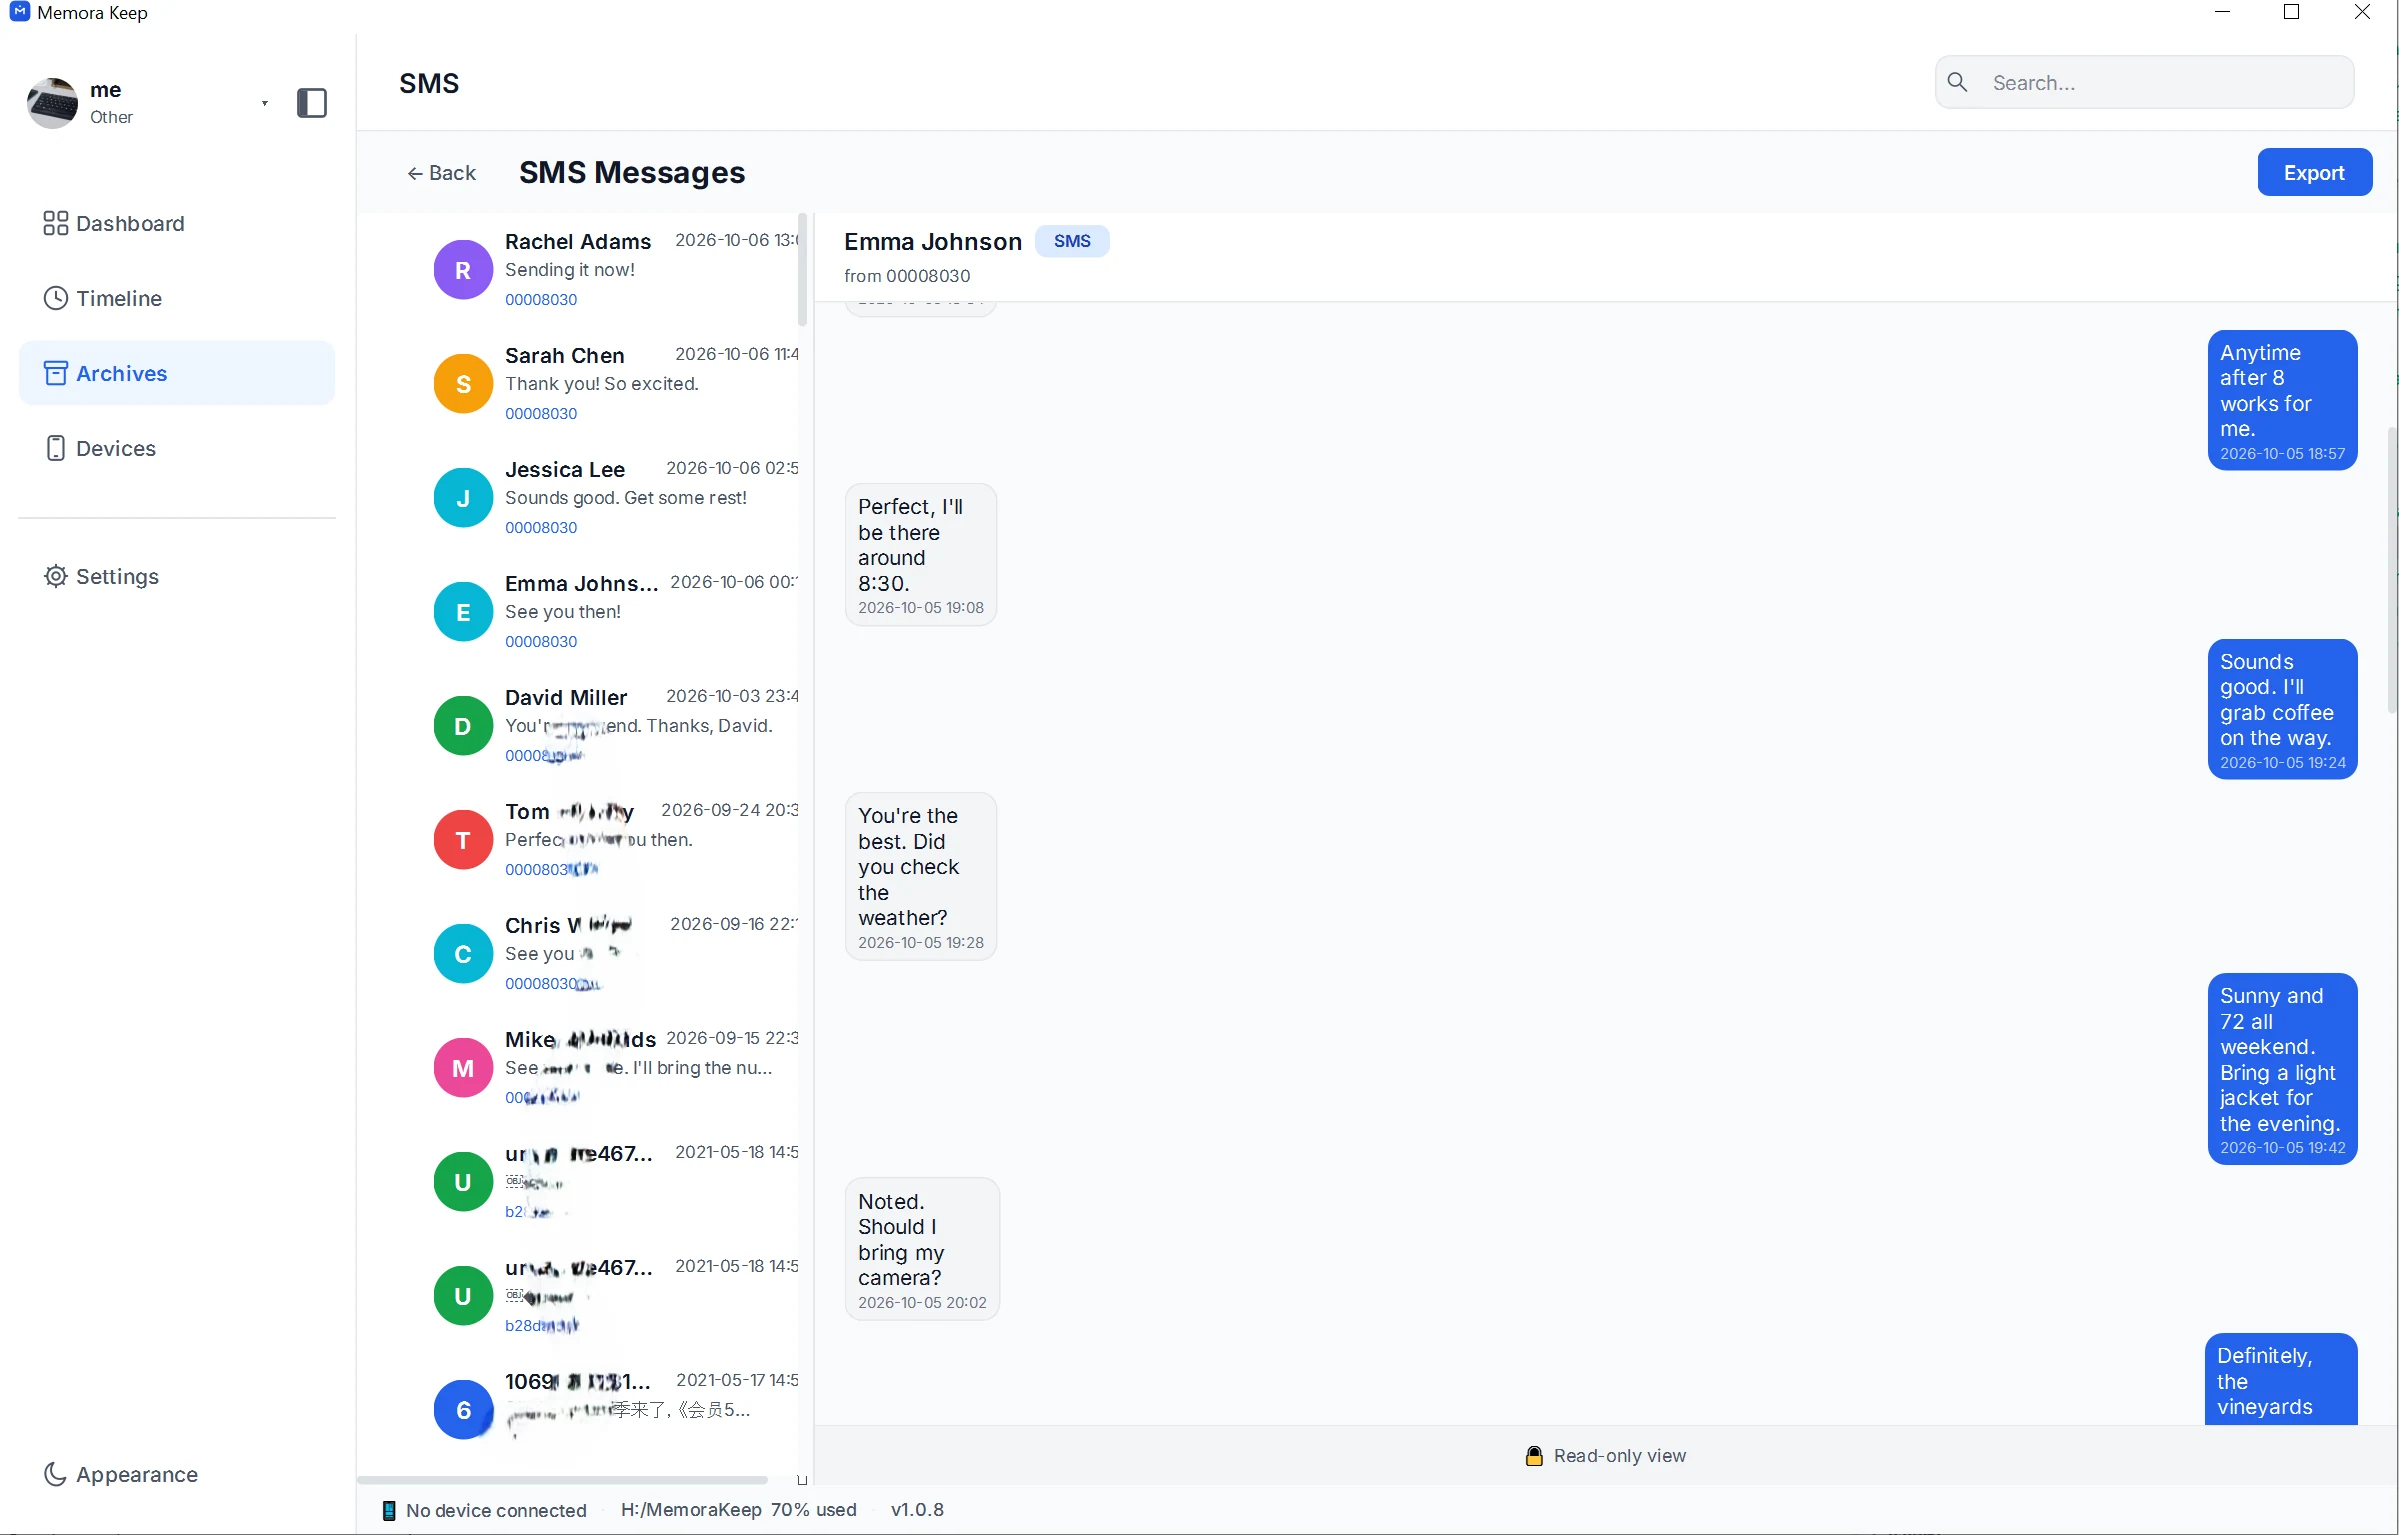Click the purple R avatar for Rachel

[463, 270]
